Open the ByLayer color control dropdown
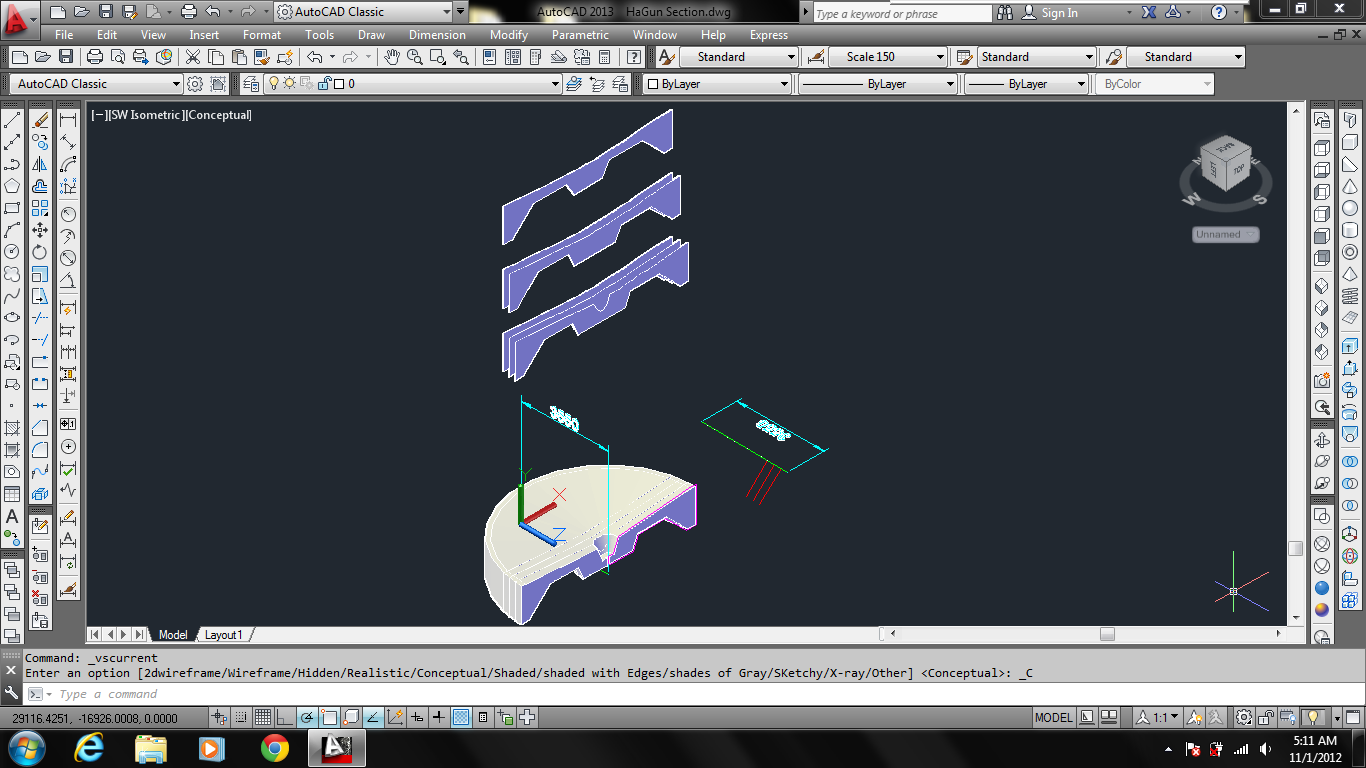The height and width of the screenshot is (768, 1366). coord(716,84)
